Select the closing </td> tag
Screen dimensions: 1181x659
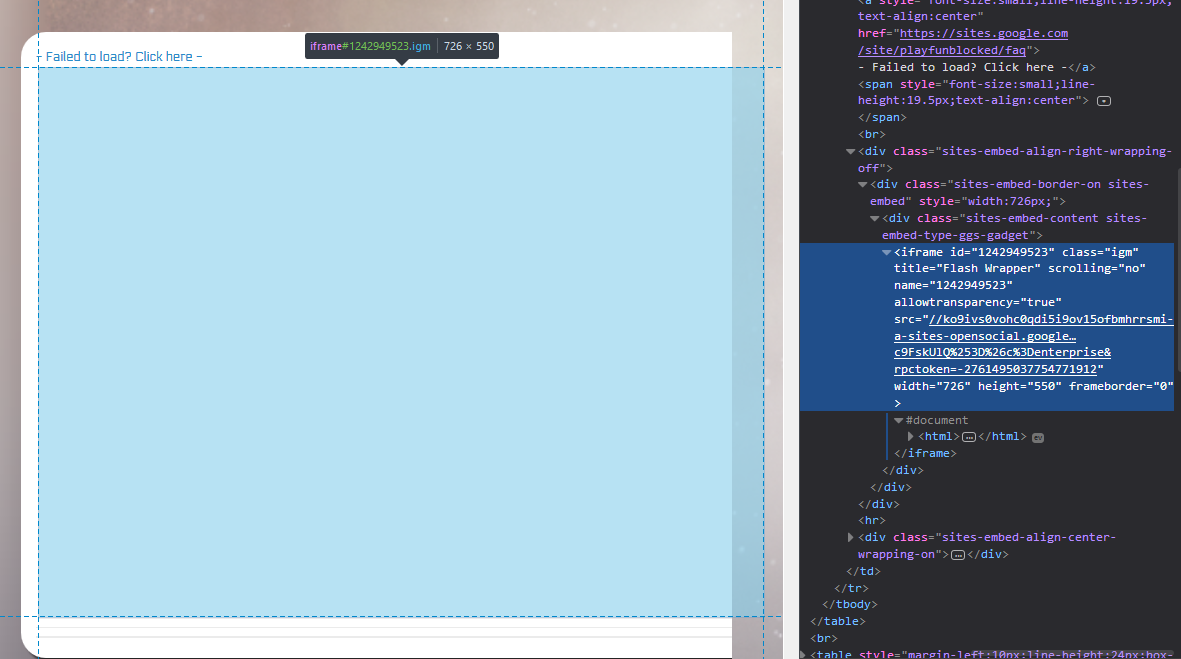[863, 571]
